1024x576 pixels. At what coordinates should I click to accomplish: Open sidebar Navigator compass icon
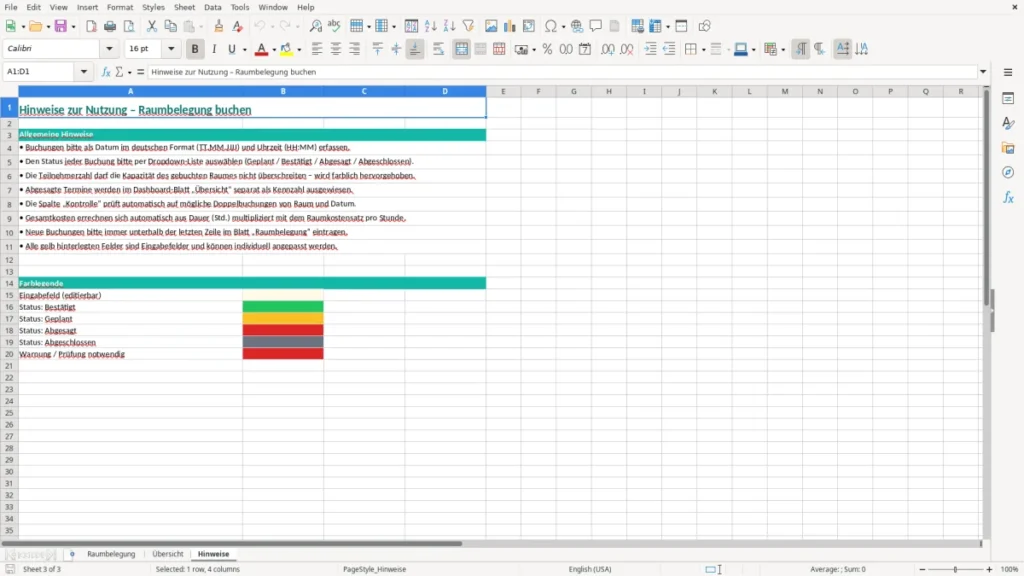click(1008, 172)
